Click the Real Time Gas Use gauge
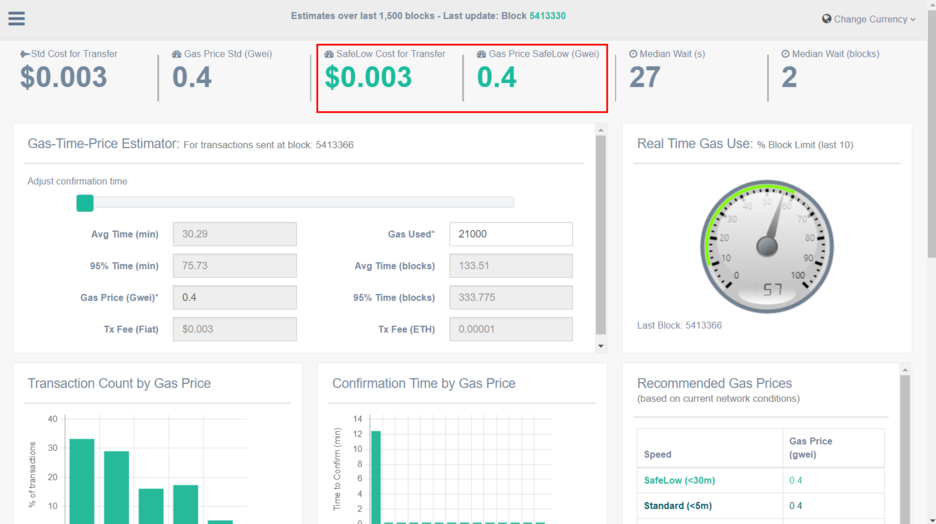 767,246
